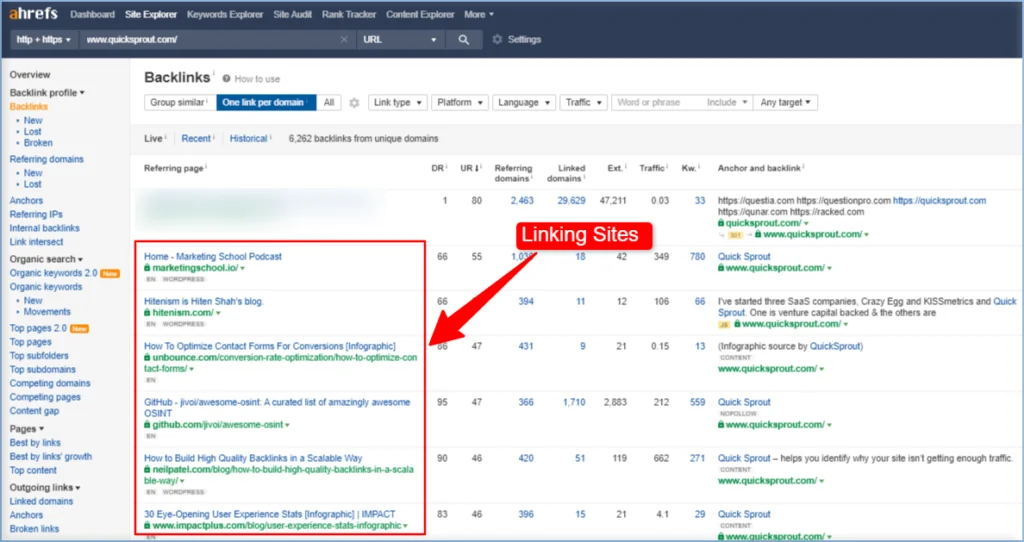Image resolution: width=1024 pixels, height=542 pixels.
Task: Open the http + https protocol dropdown
Action: 42,40
